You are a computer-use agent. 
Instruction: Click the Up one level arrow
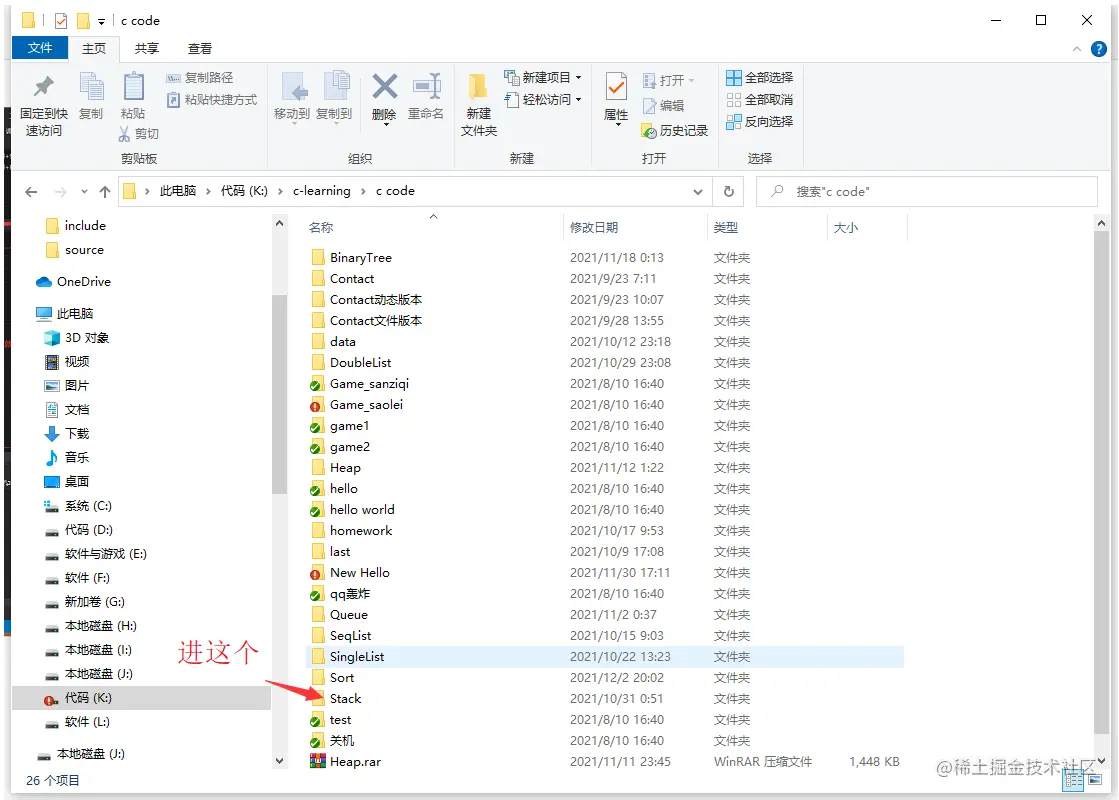[105, 191]
